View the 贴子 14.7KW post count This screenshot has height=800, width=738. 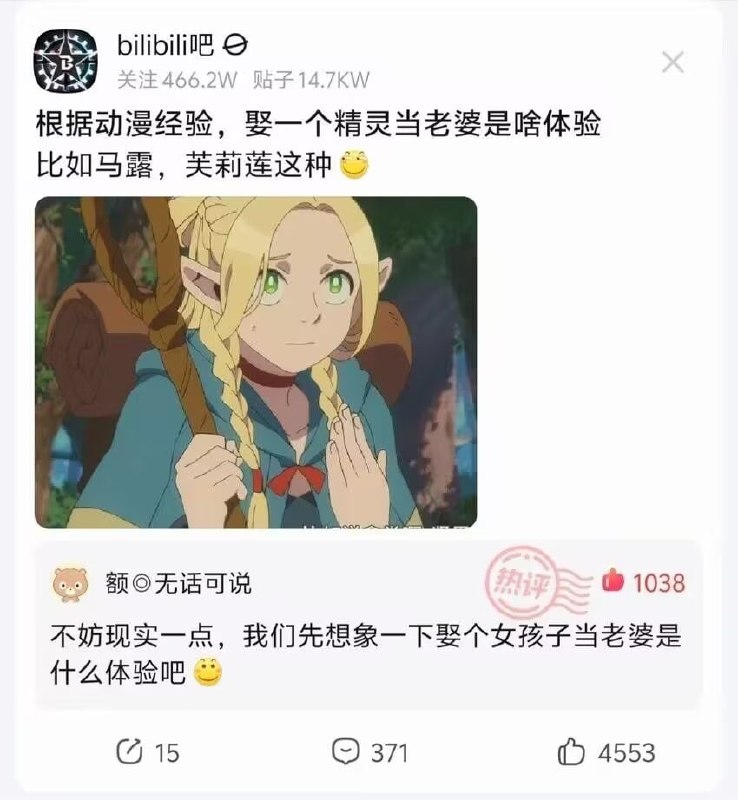point(311,80)
